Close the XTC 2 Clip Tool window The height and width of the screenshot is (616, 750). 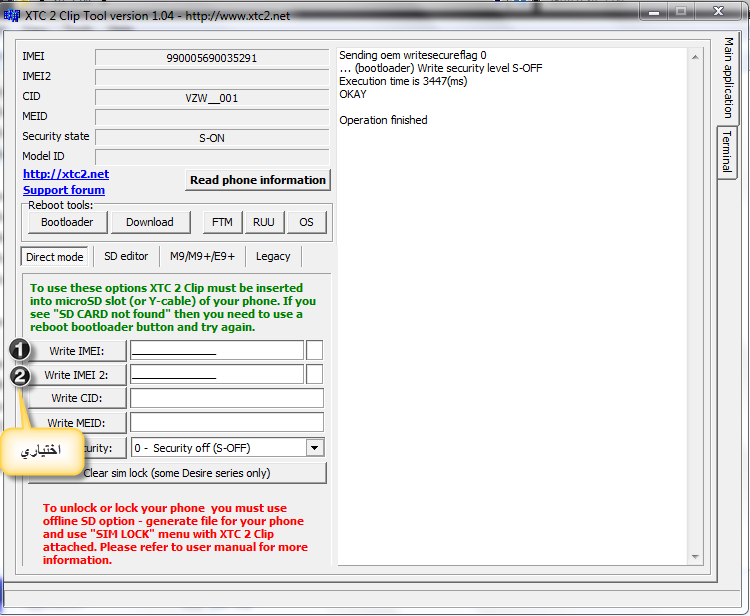718,11
